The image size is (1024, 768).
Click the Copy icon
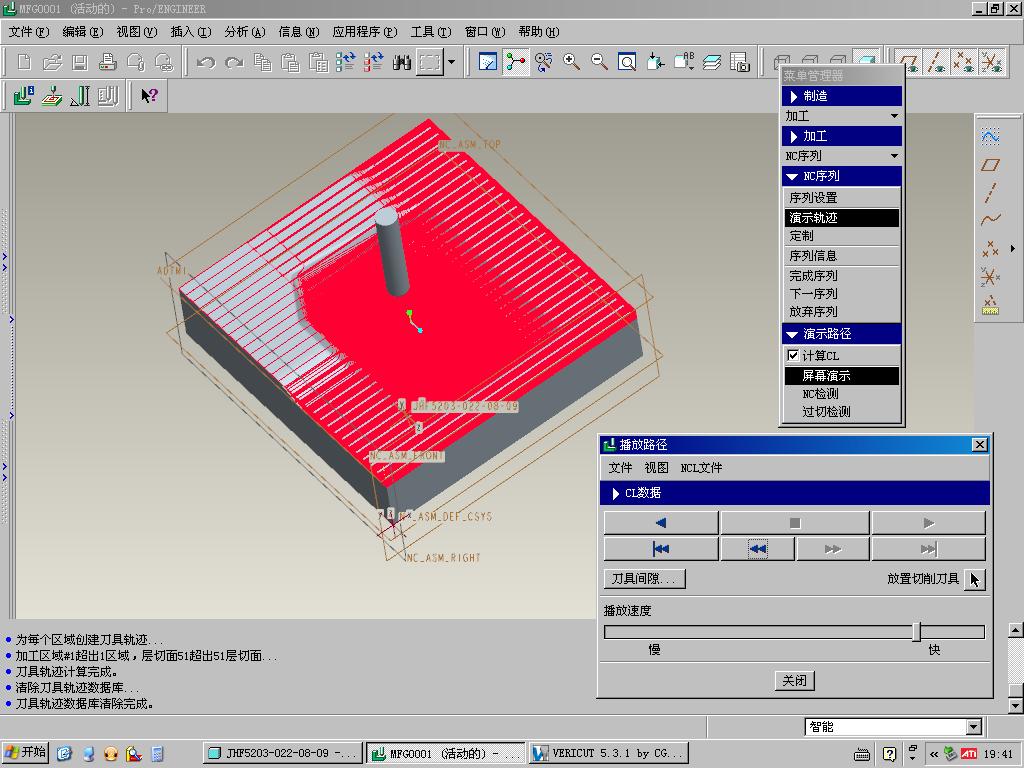coord(262,62)
